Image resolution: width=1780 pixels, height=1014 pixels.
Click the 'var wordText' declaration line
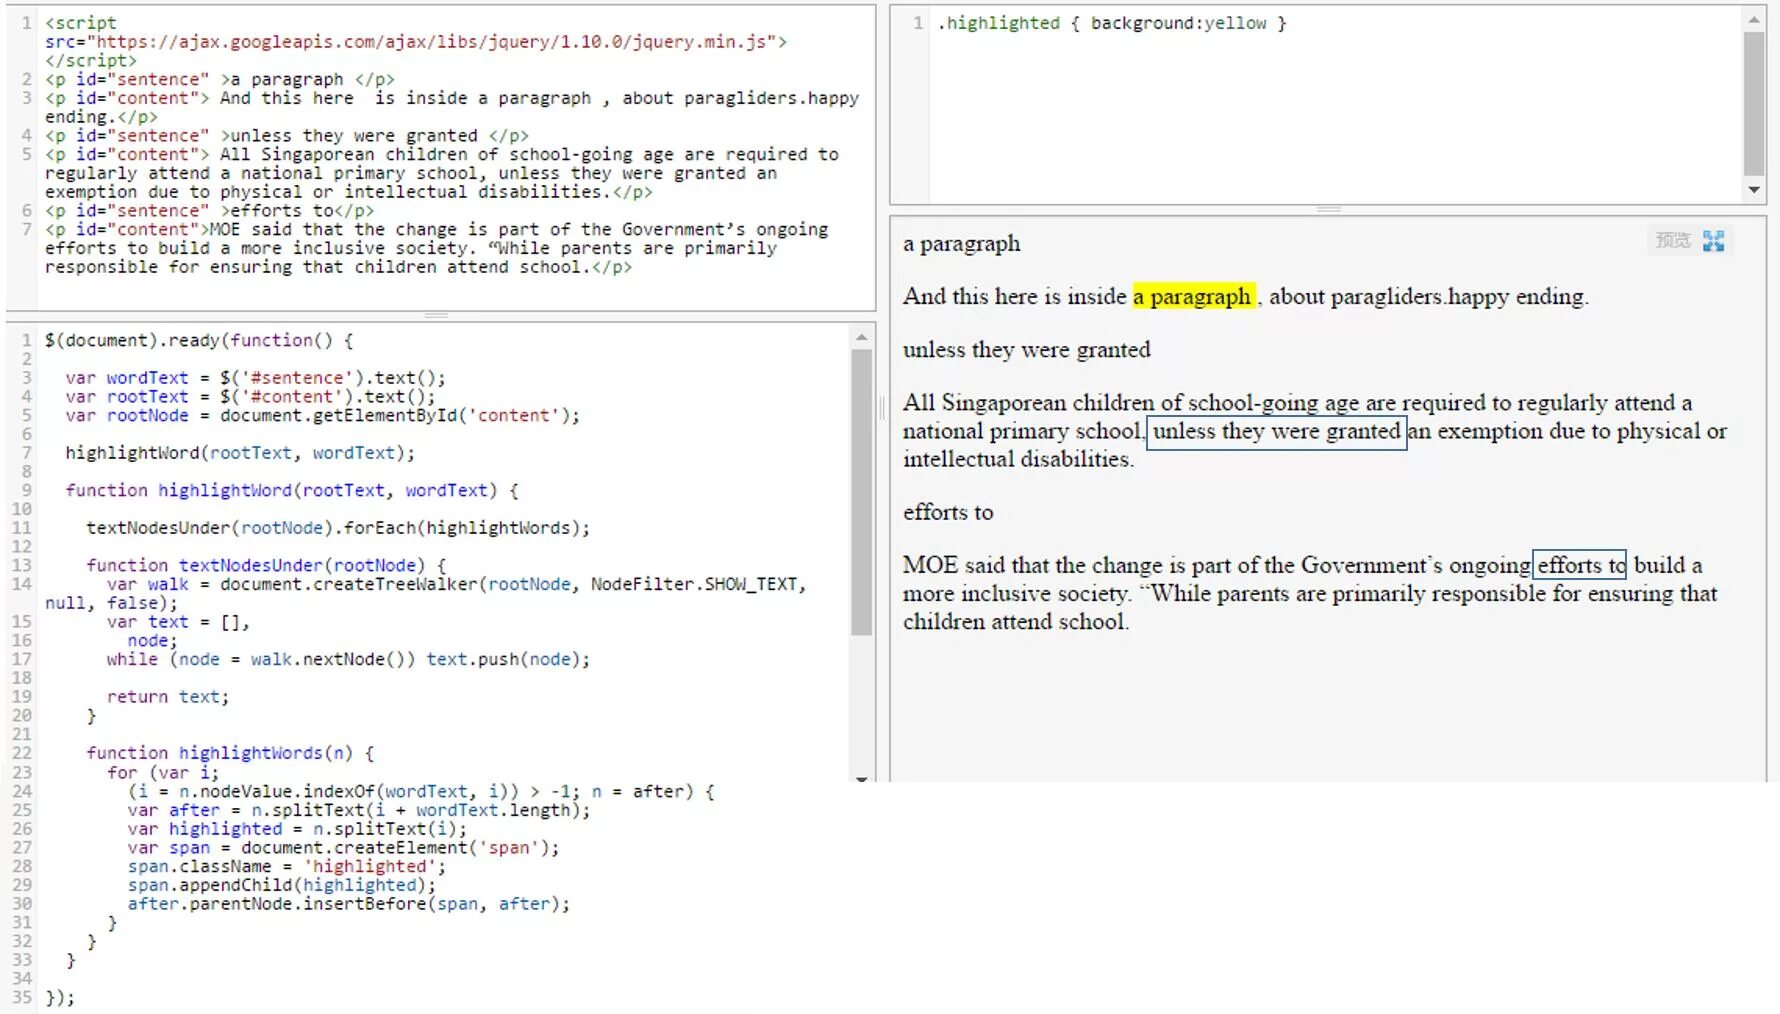click(256, 378)
